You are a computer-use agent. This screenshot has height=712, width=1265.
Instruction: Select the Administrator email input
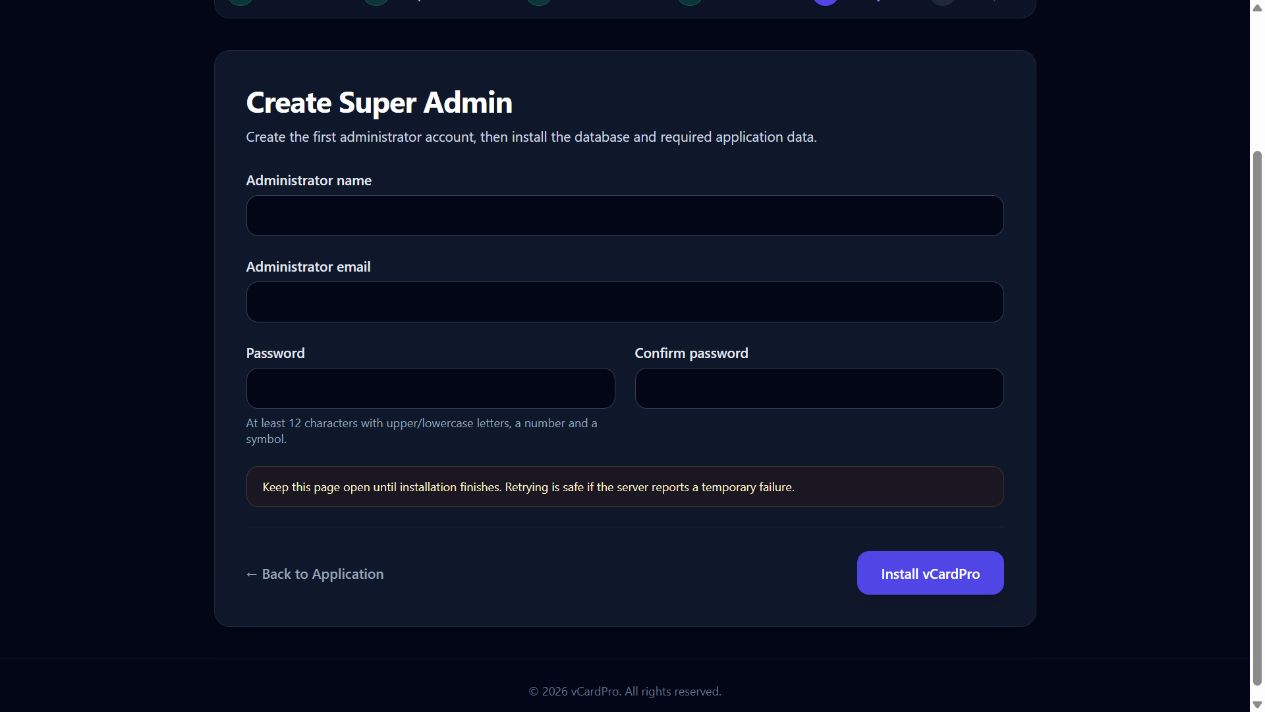click(x=624, y=302)
